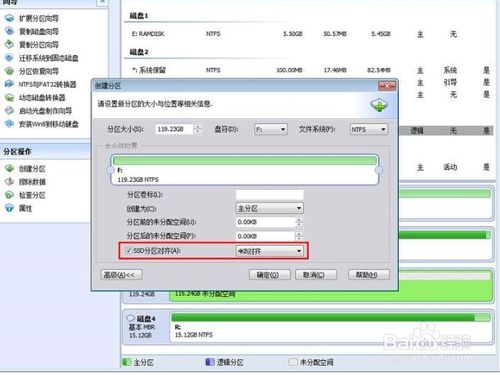Select the 扩展分区向导 text entry
The image size is (500, 375).
[x=39, y=18]
